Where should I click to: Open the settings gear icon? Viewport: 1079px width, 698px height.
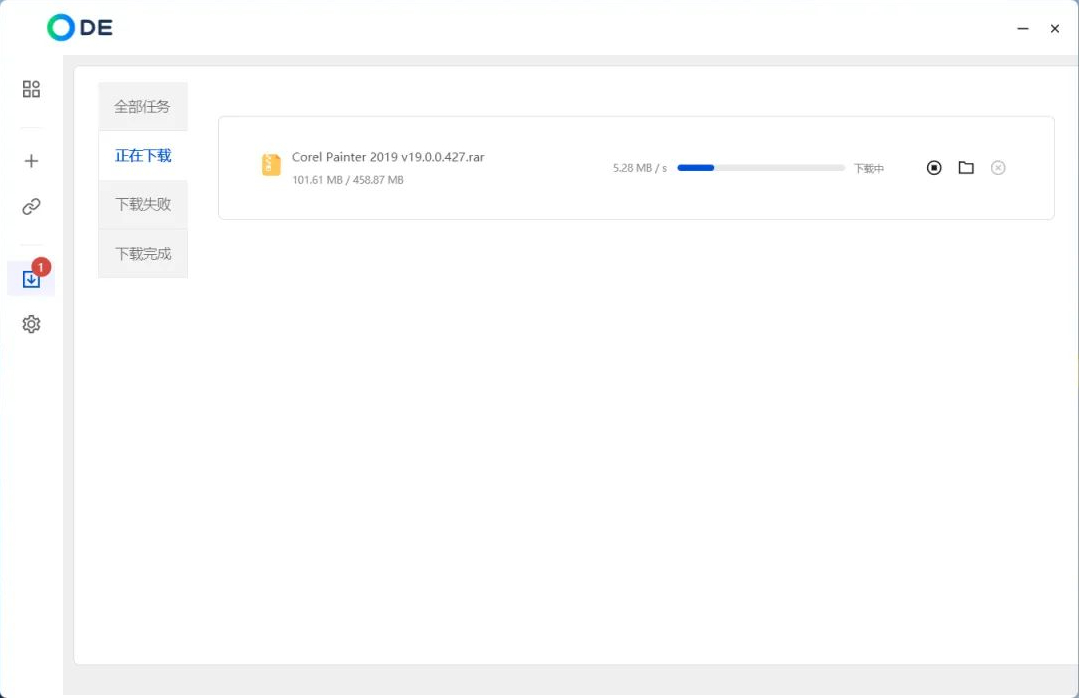coord(31,324)
